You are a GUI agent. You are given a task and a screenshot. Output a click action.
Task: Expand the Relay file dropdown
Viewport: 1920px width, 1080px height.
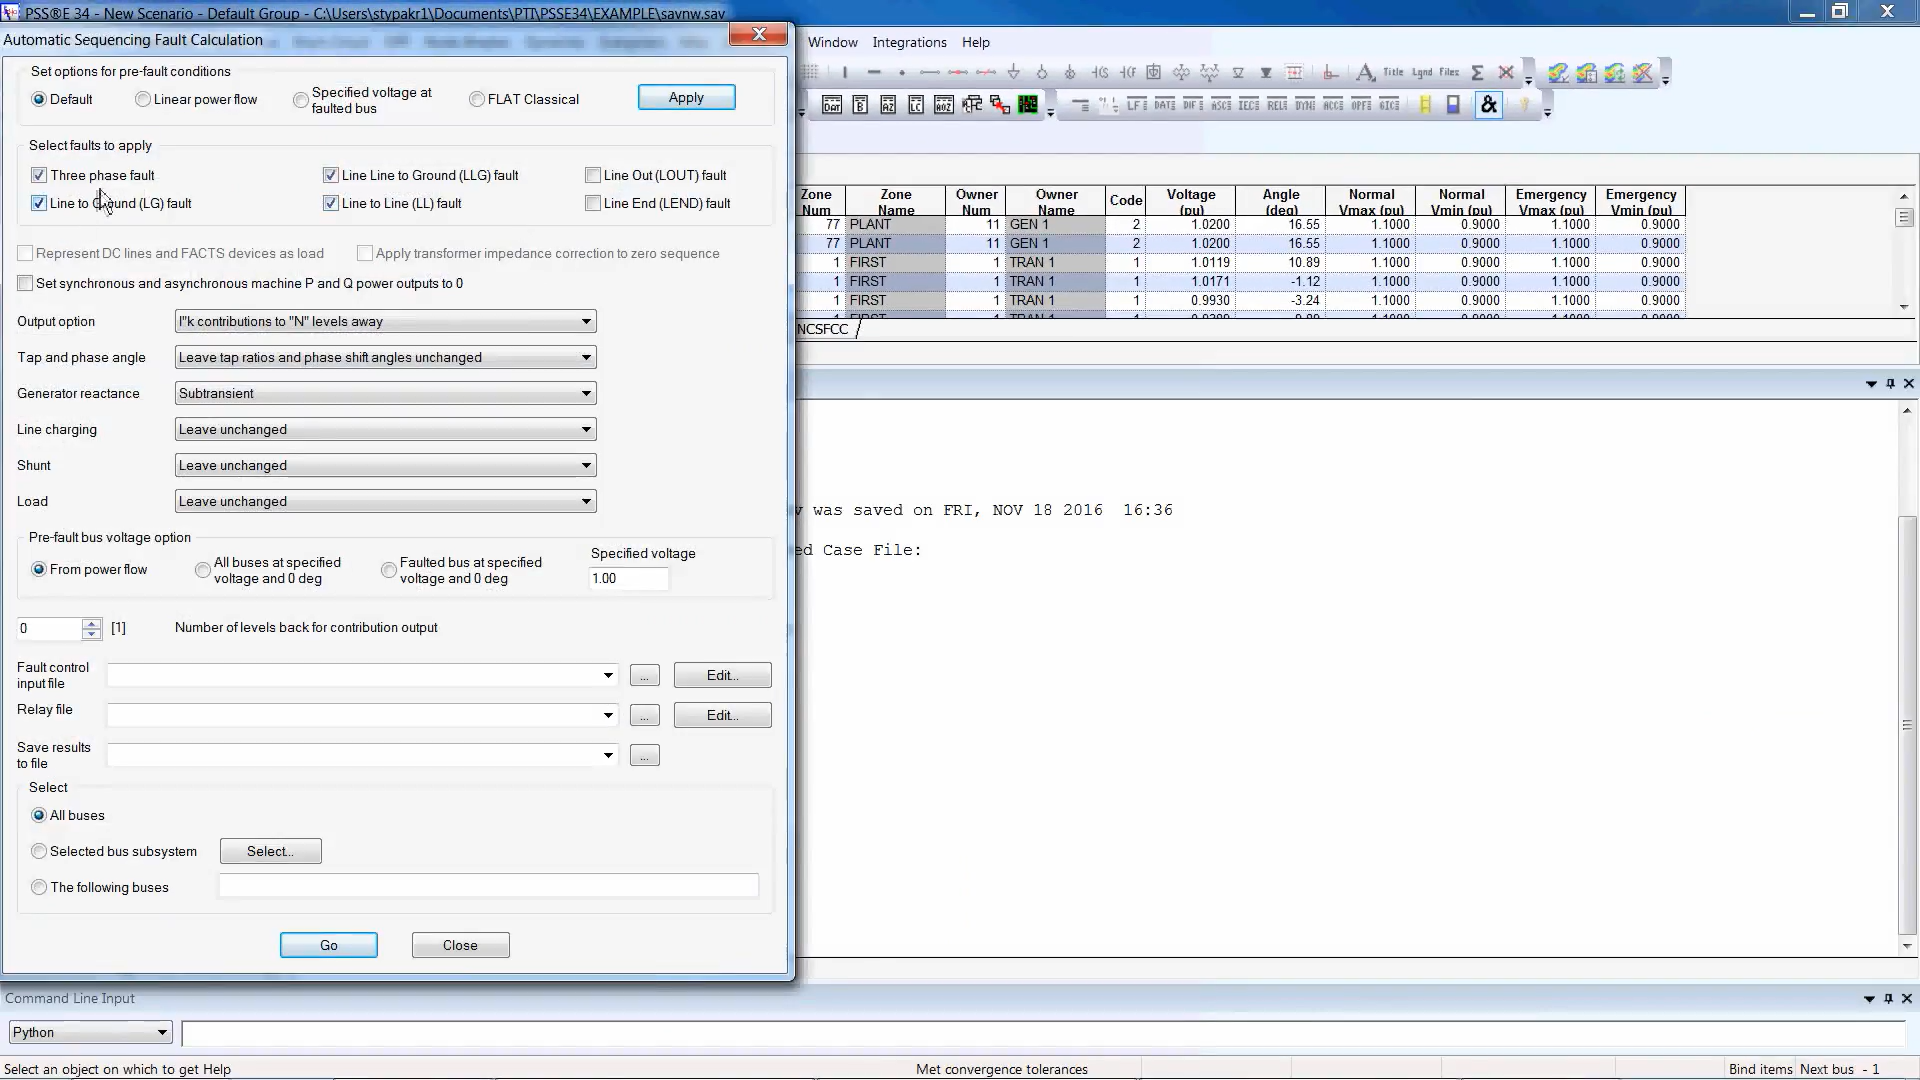(607, 715)
